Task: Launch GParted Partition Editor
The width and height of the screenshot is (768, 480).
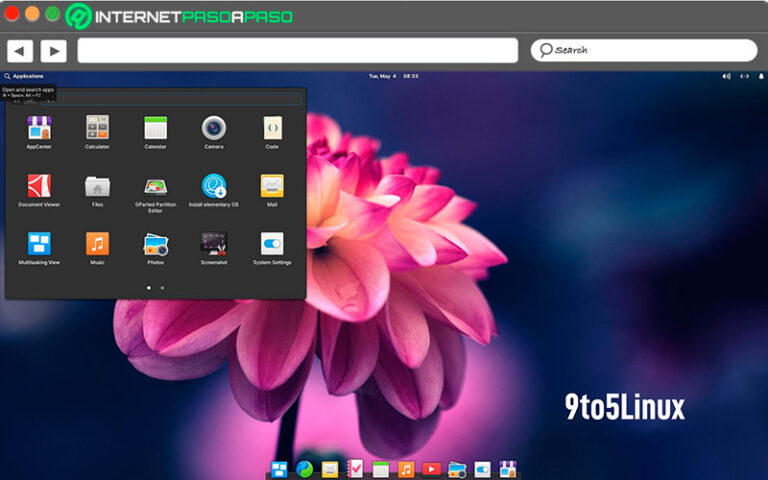Action: 155,187
